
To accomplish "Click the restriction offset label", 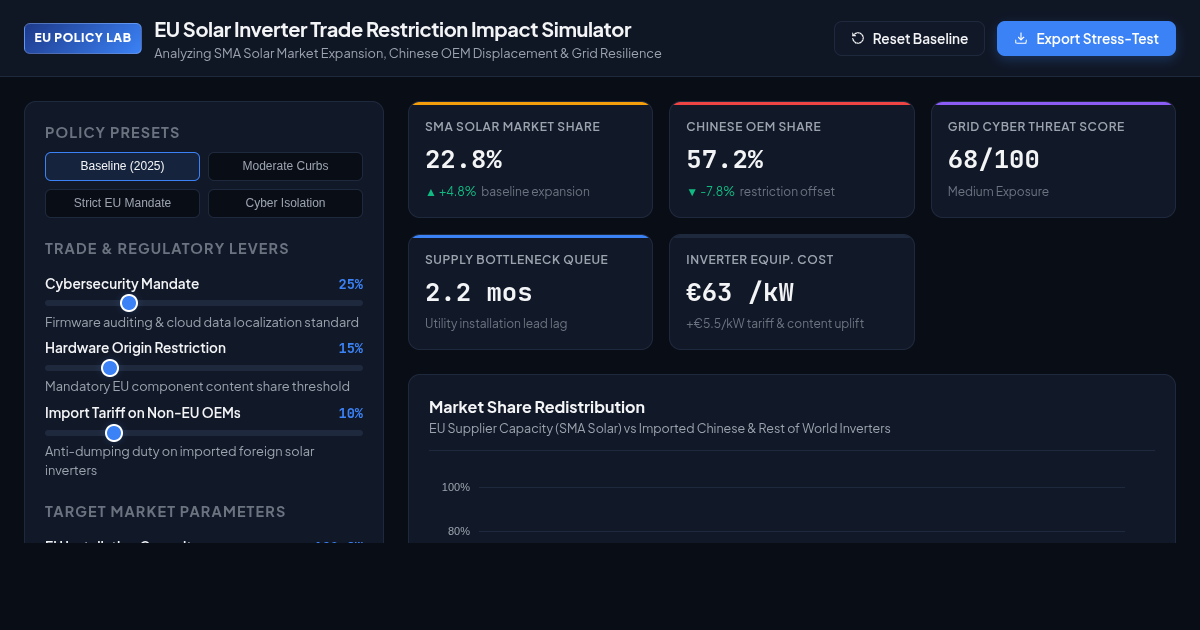I will click(787, 191).
